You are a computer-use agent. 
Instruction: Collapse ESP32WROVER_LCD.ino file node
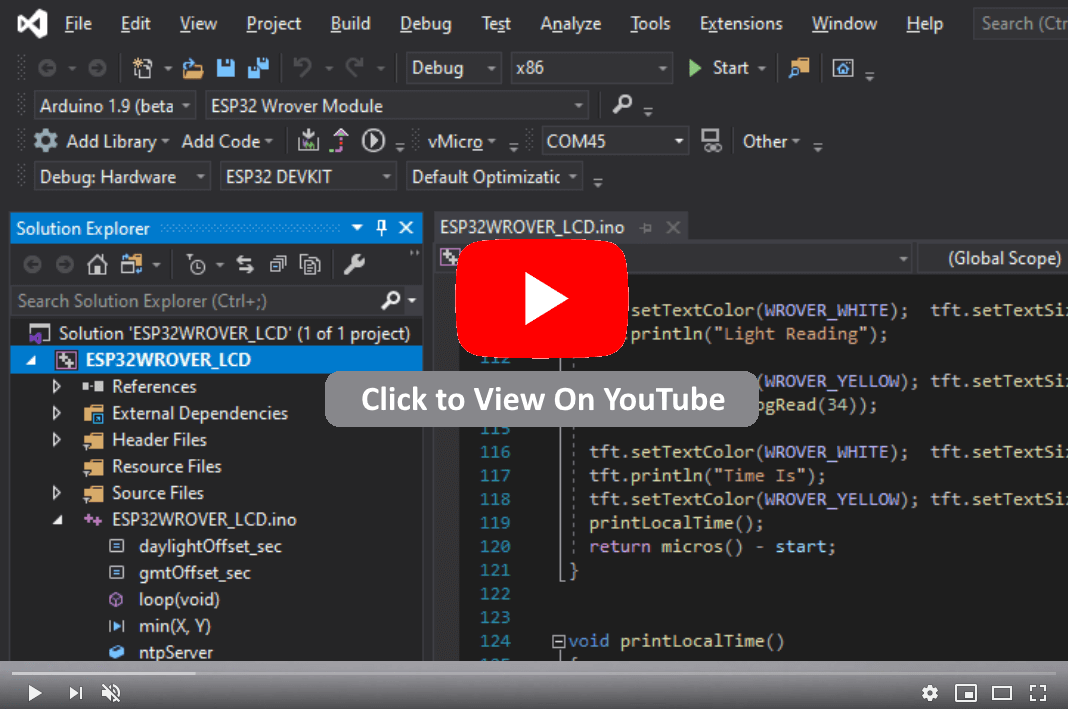tap(58, 520)
